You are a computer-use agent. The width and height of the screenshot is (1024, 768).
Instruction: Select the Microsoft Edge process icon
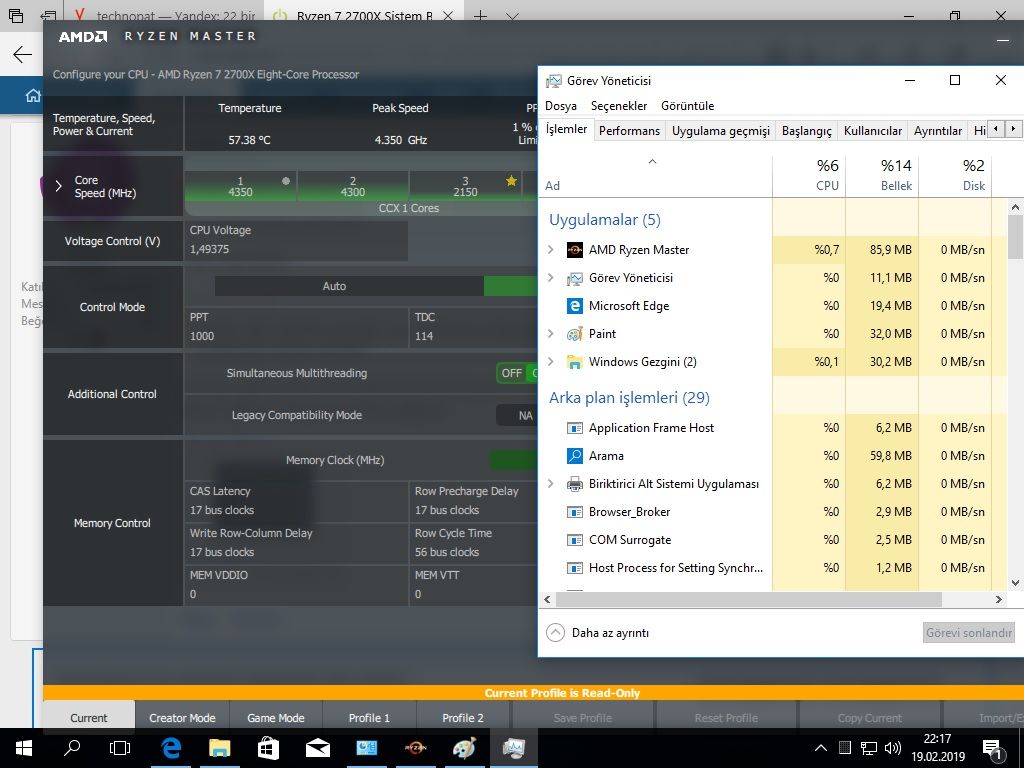pos(574,306)
